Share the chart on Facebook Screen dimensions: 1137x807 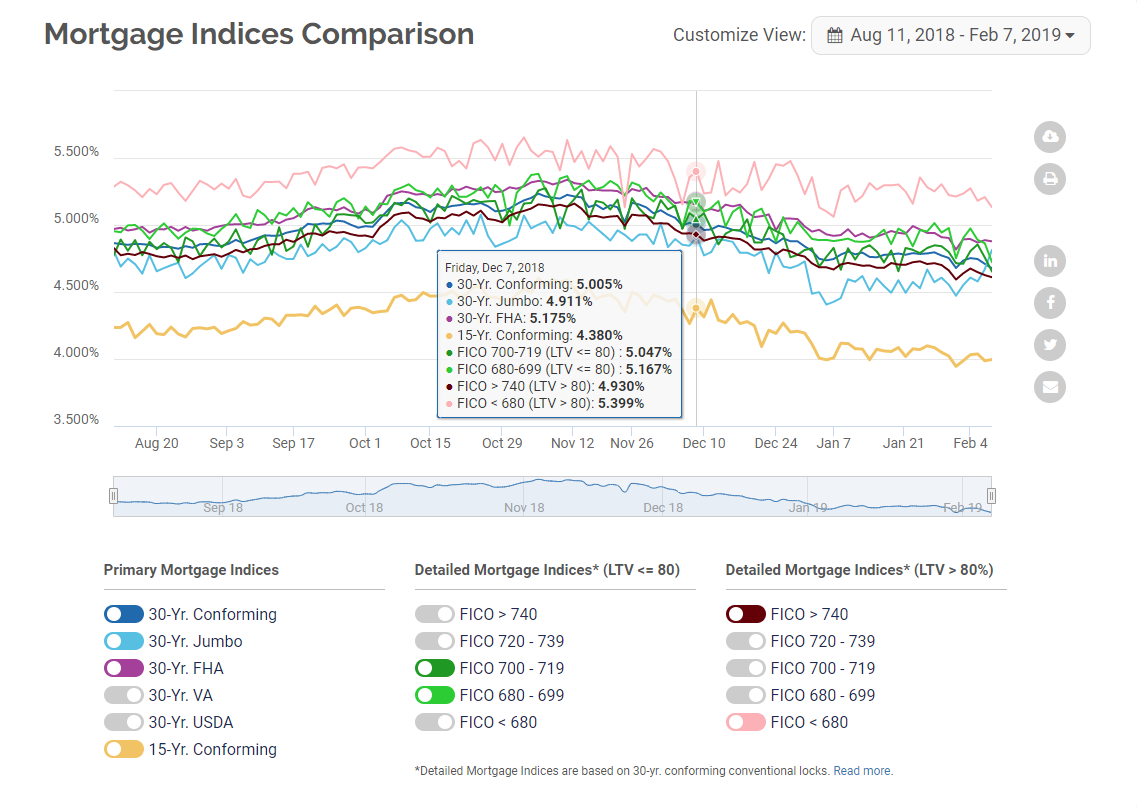pyautogui.click(x=1050, y=303)
